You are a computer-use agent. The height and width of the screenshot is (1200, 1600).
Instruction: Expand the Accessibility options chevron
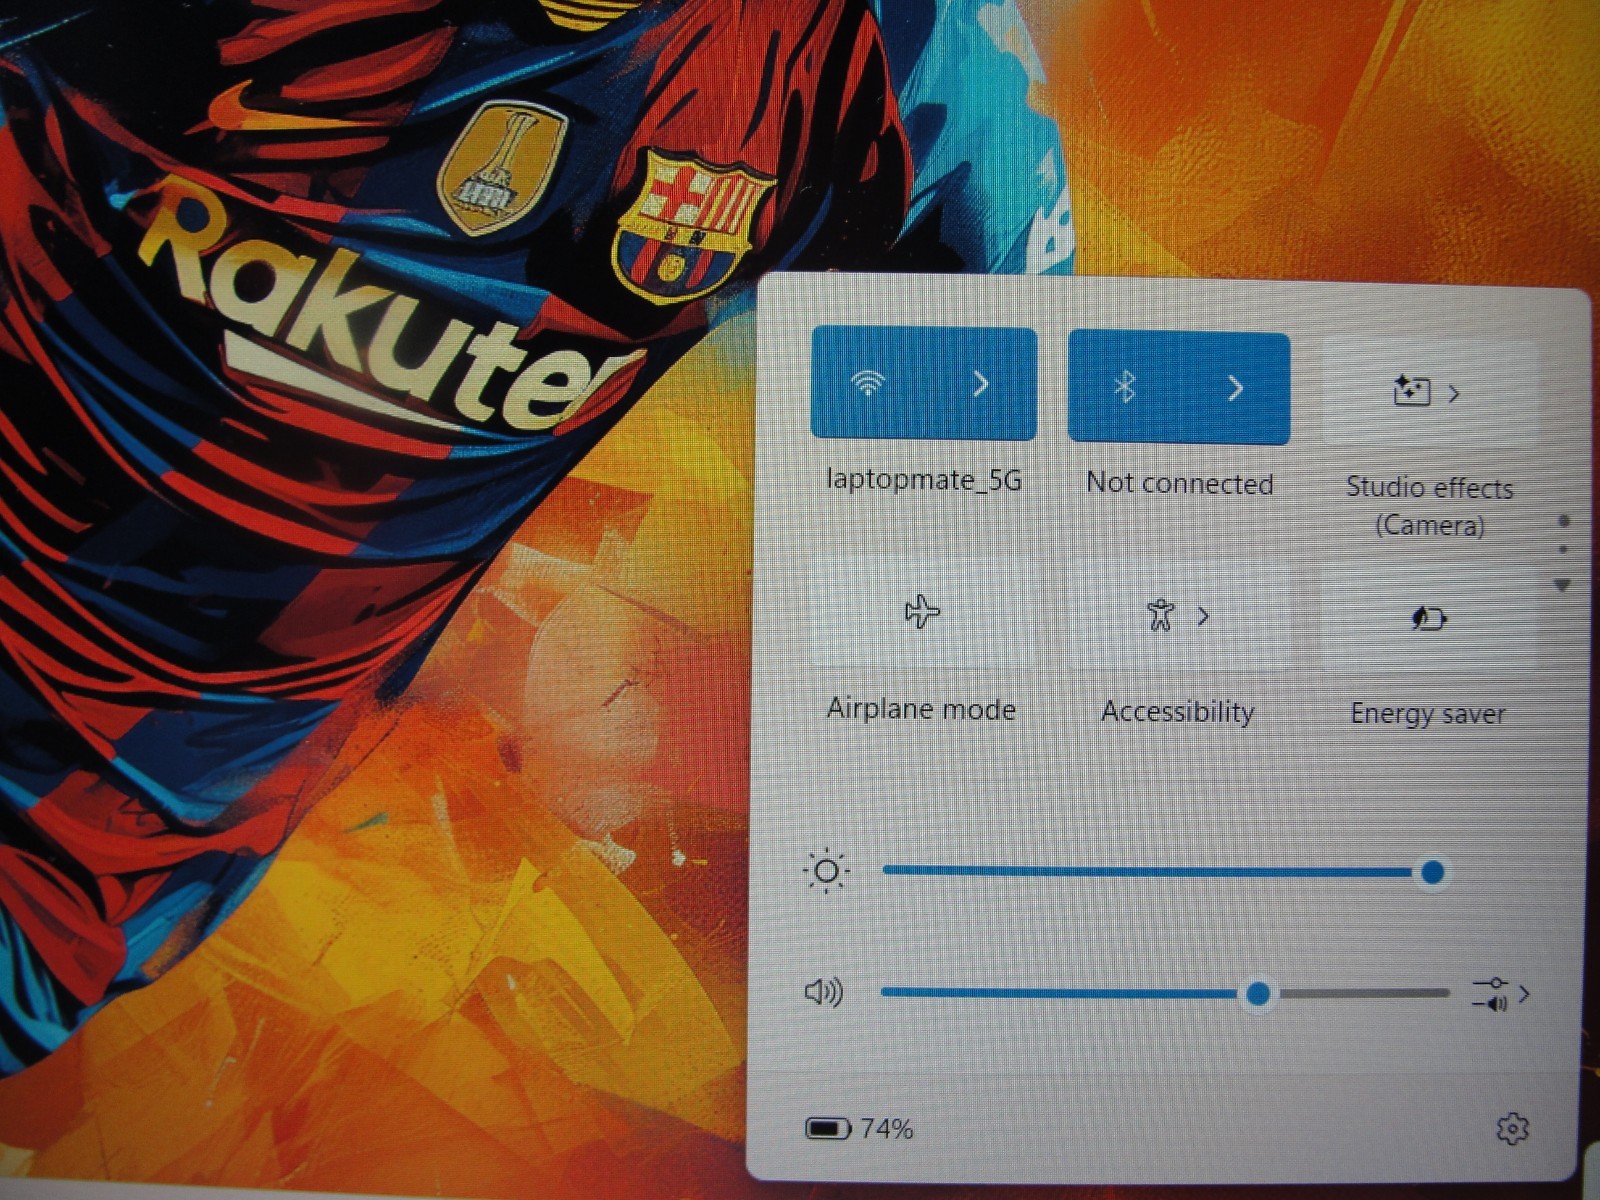pos(1203,616)
